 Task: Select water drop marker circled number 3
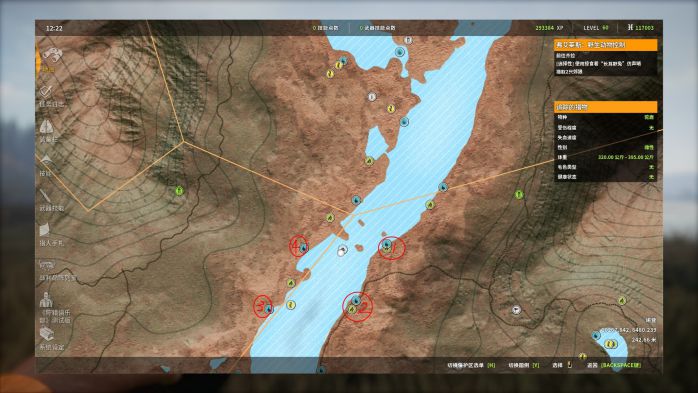268,308
